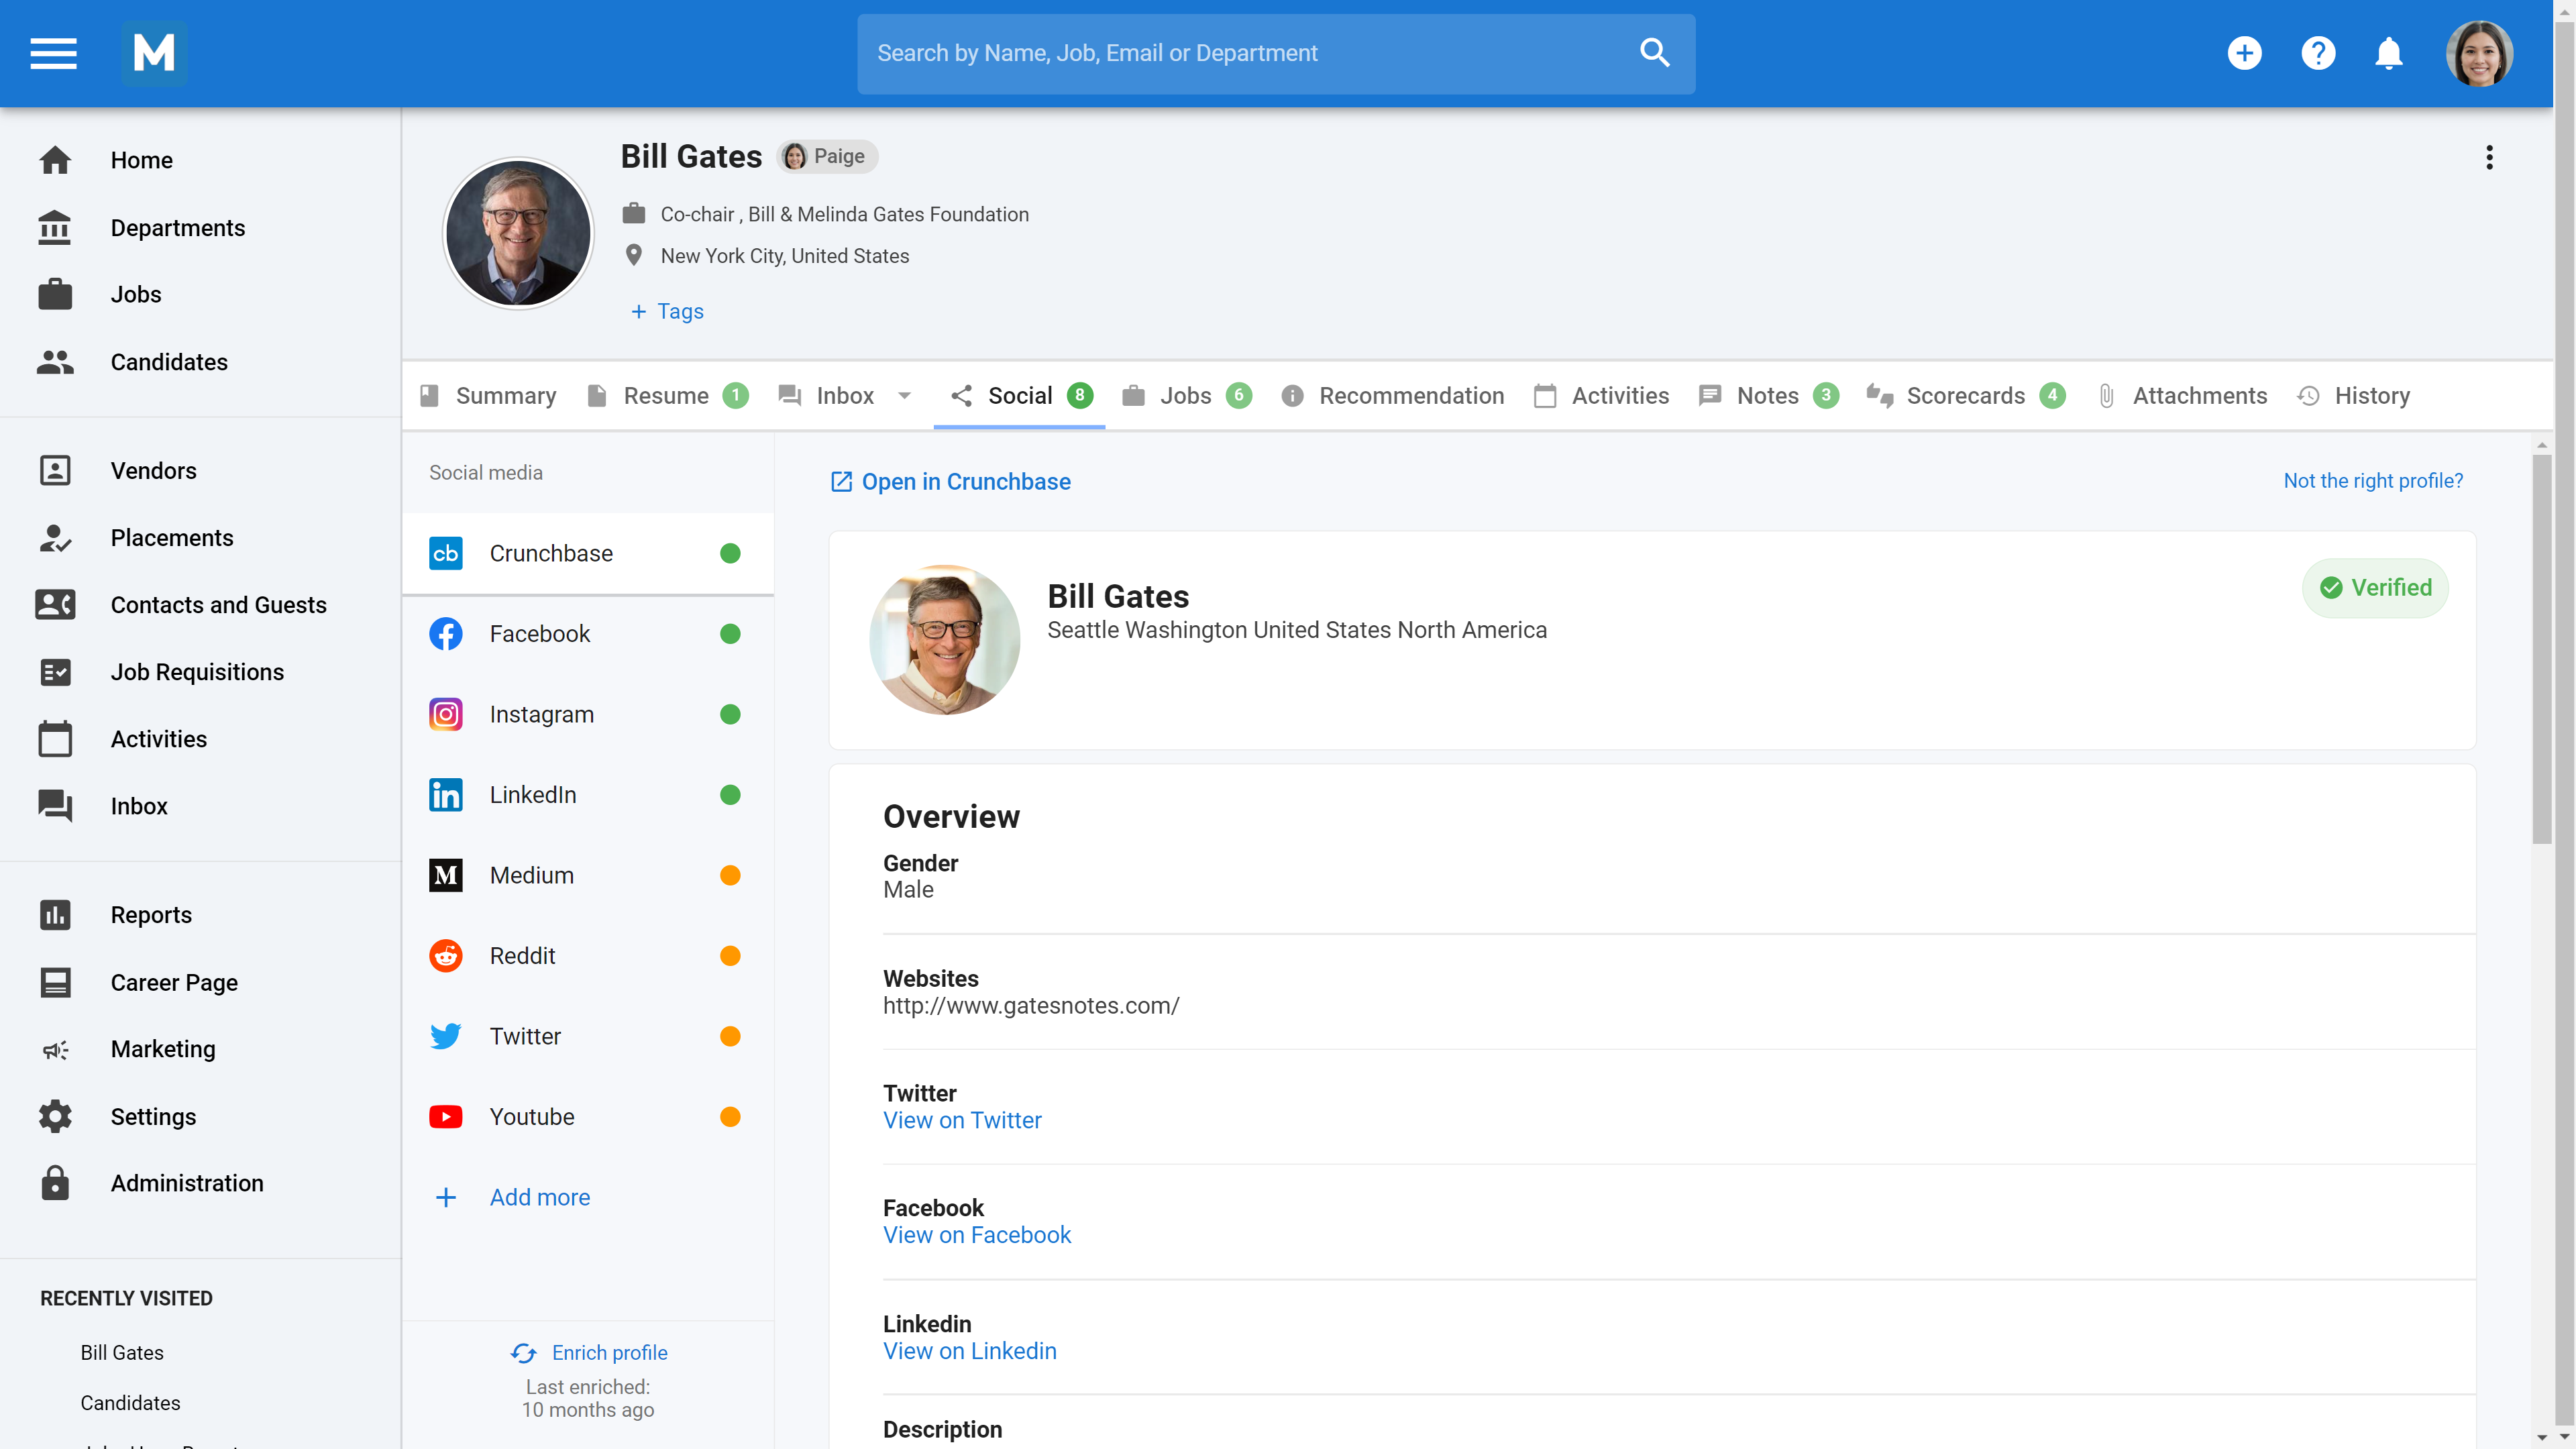Screen dimensions: 2576x1449
Task: Click the Enrich profile refresh icon
Action: (523, 1352)
